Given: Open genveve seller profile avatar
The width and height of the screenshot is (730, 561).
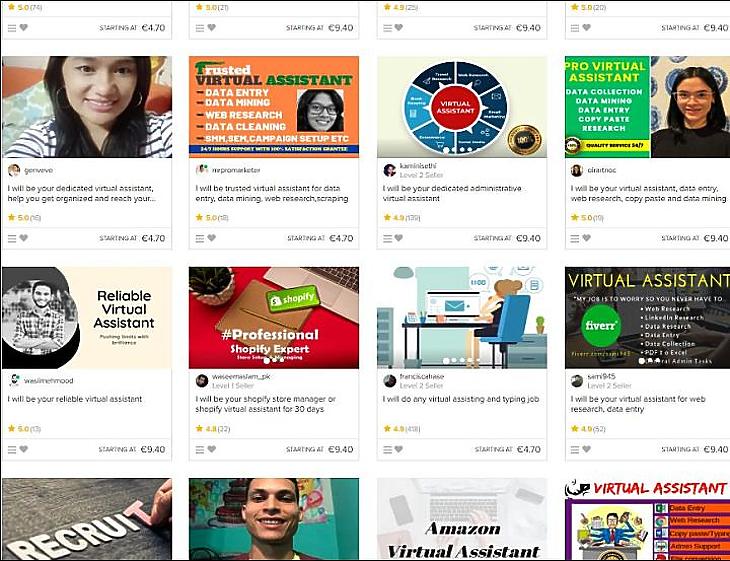Looking at the screenshot, I should coord(14,170).
